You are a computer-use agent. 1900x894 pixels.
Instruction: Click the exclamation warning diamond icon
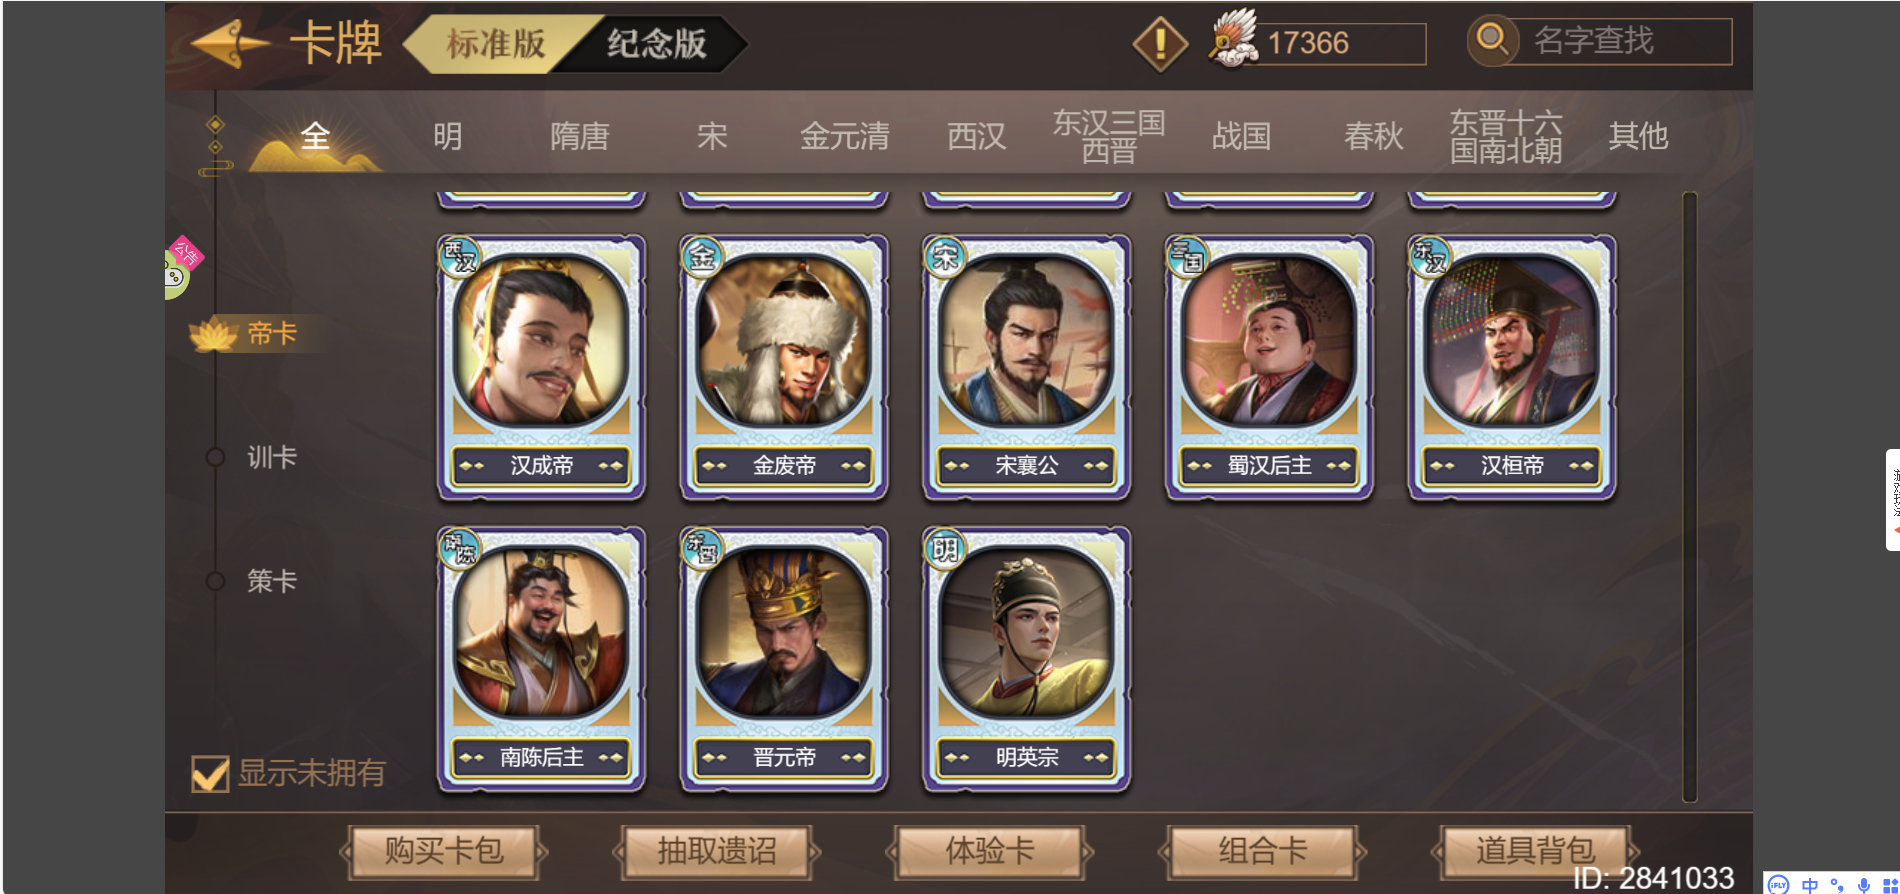click(1160, 43)
